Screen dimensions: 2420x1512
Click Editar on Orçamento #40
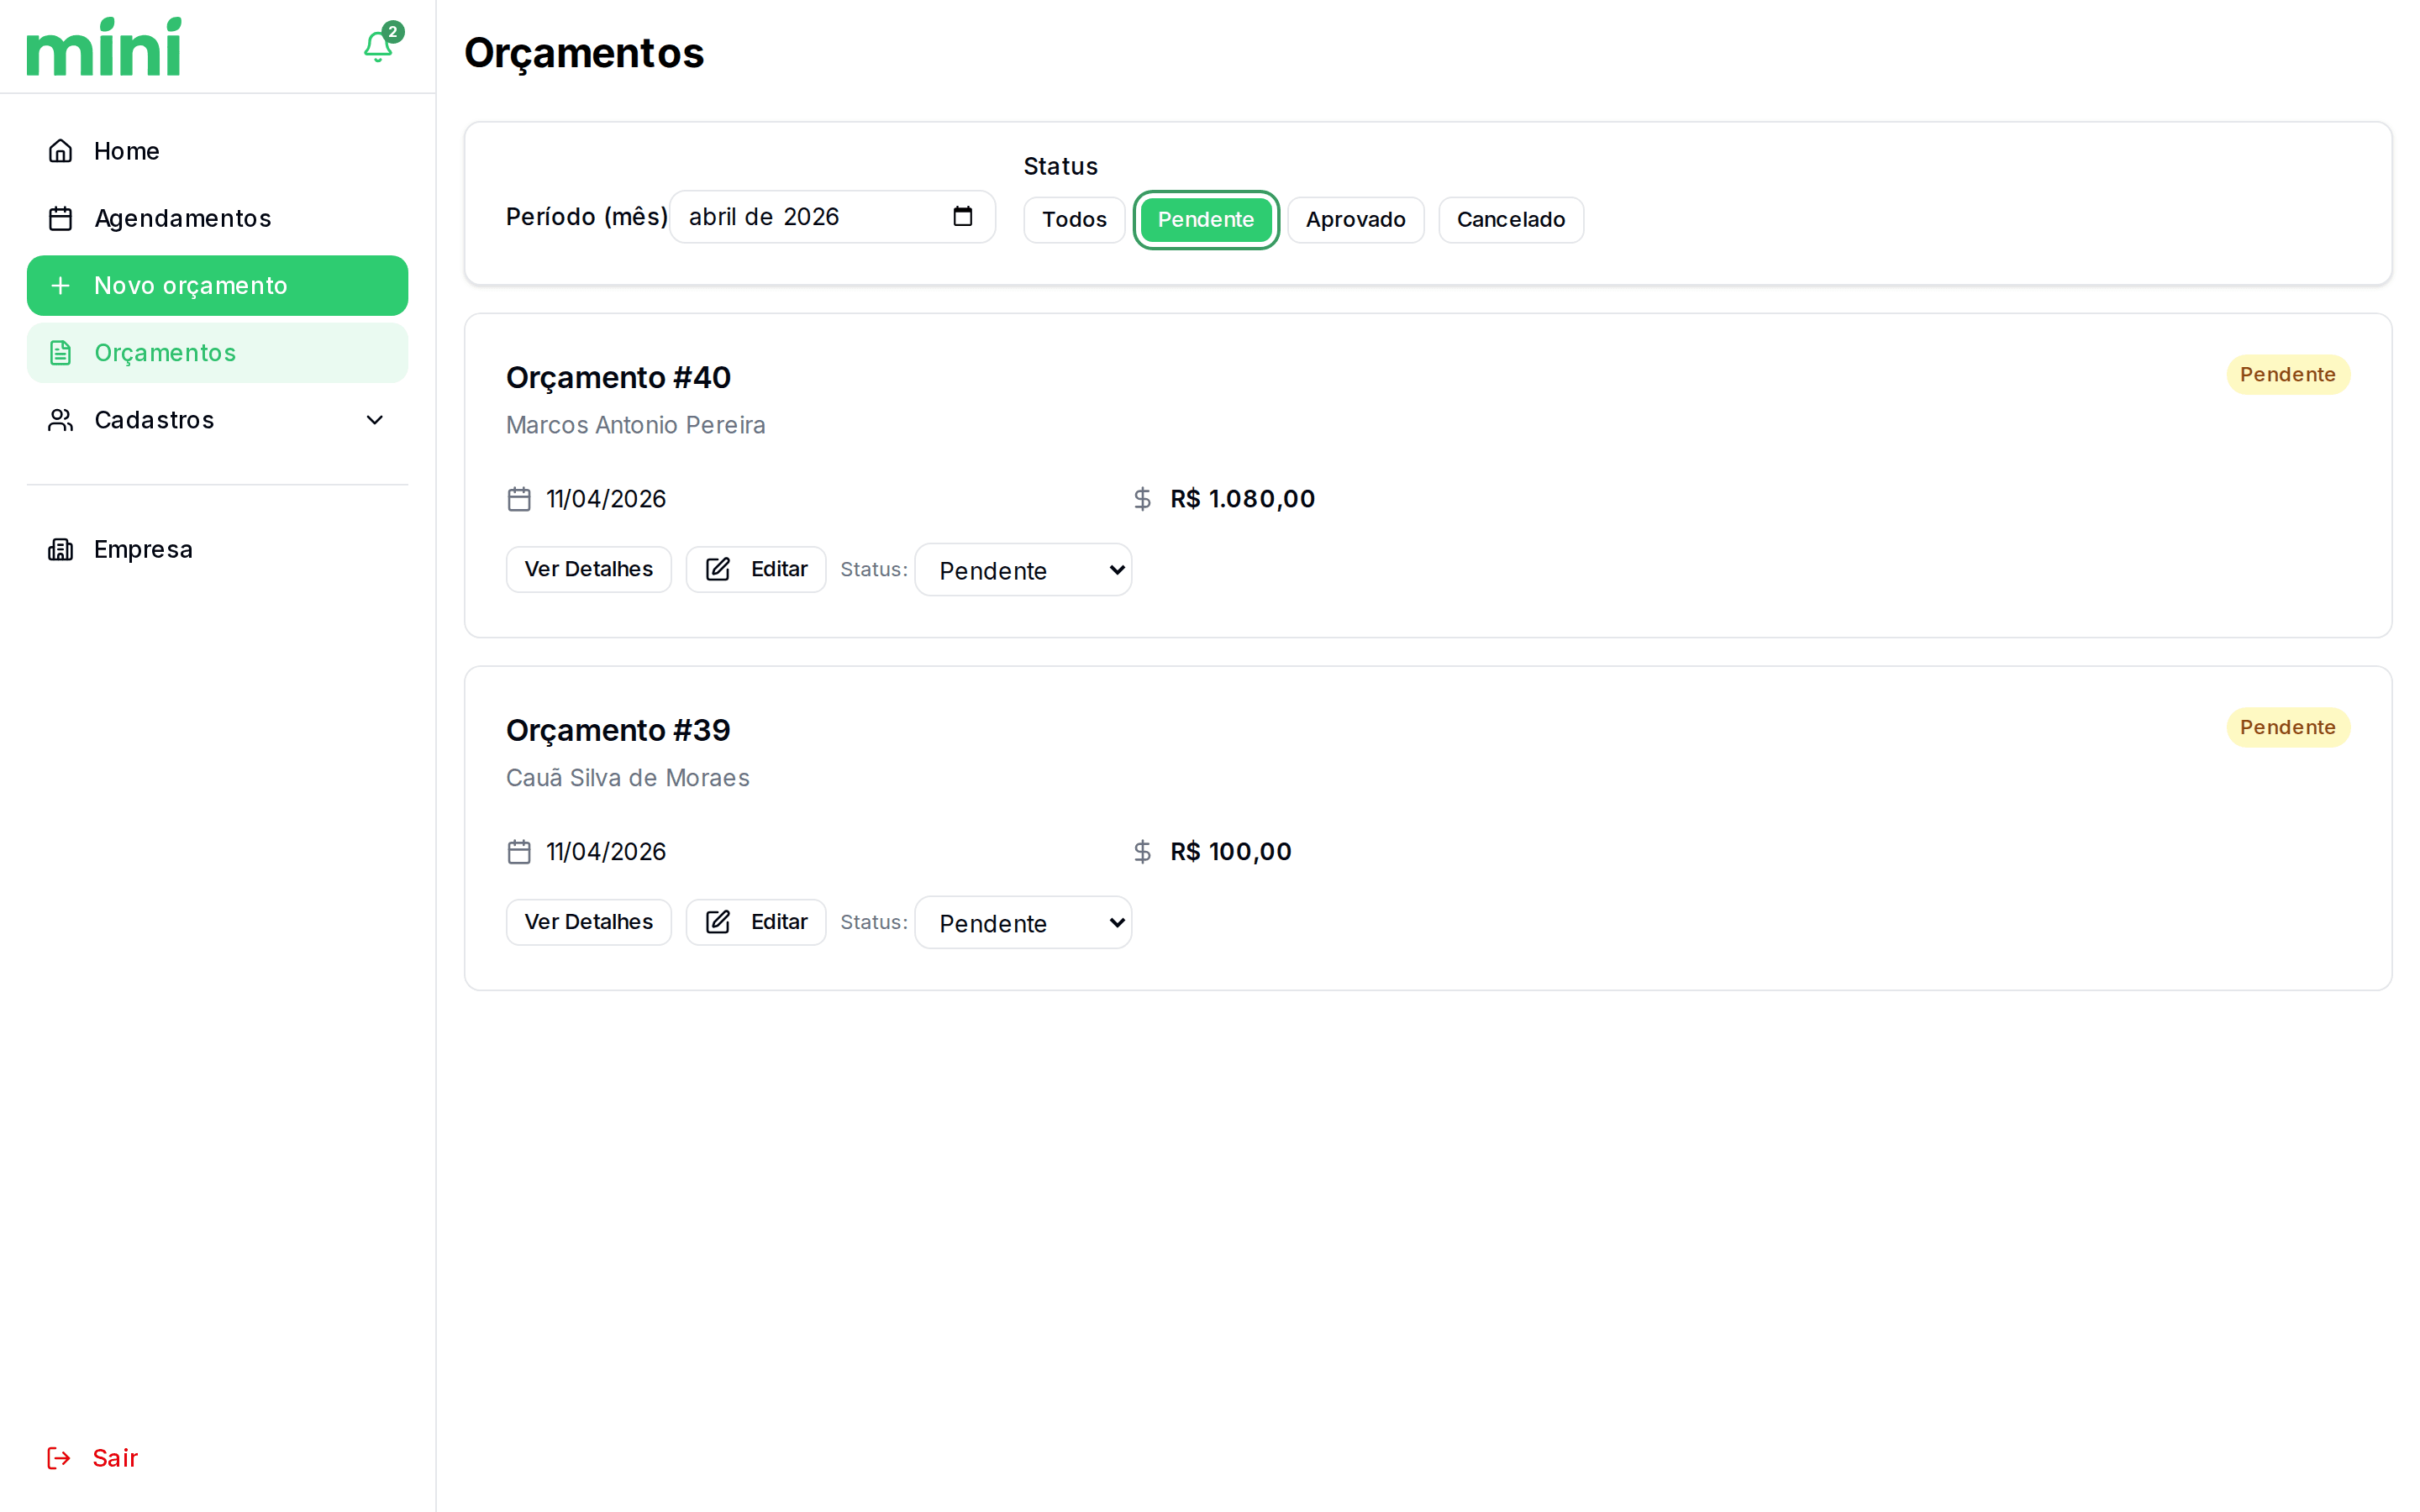pyautogui.click(x=756, y=569)
